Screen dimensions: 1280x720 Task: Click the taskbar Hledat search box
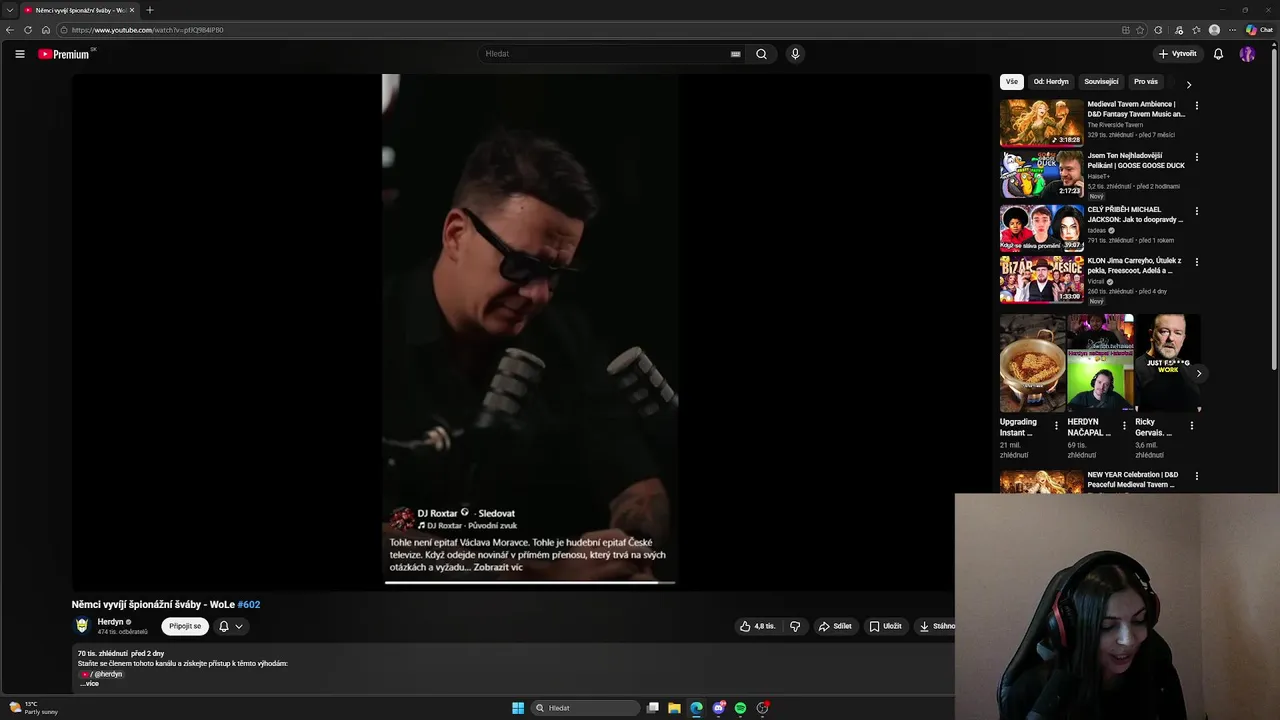click(x=586, y=708)
